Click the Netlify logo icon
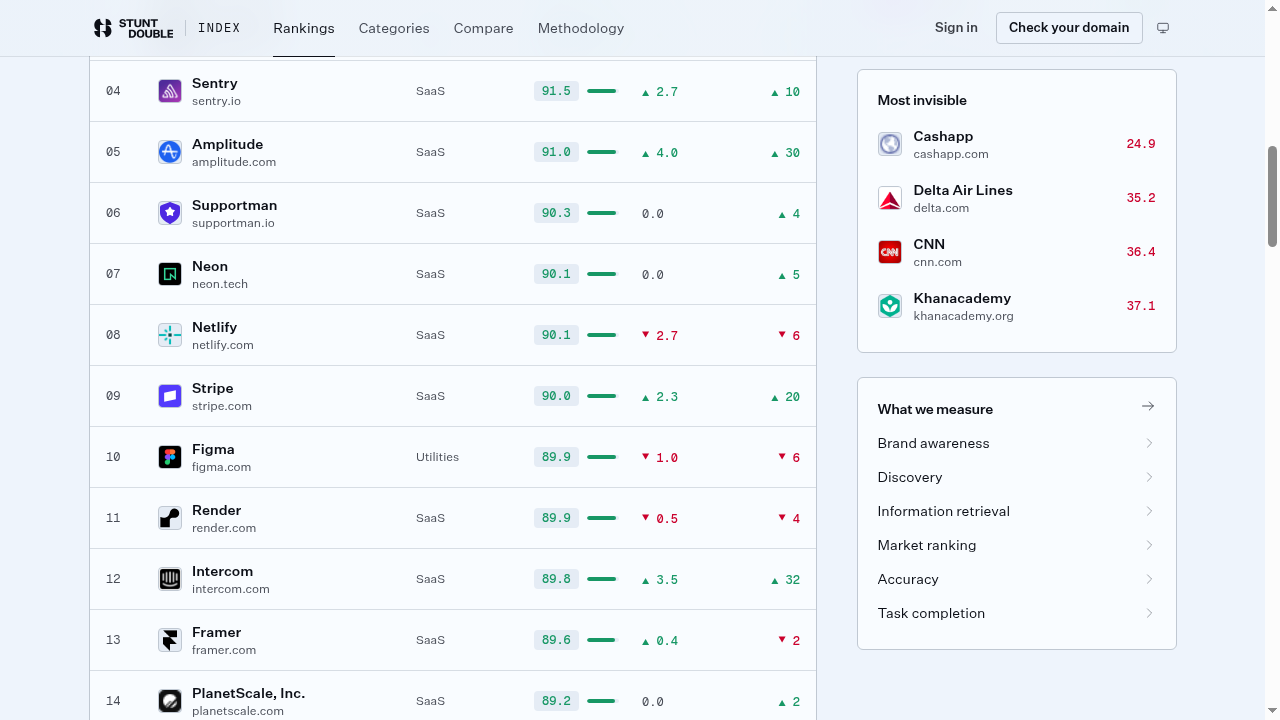This screenshot has height=720, width=1280. point(170,335)
